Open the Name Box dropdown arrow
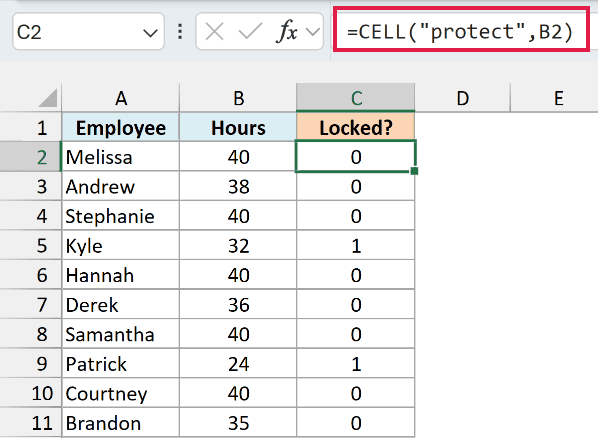Image resolution: width=598 pixels, height=438 pixels. pos(150,33)
